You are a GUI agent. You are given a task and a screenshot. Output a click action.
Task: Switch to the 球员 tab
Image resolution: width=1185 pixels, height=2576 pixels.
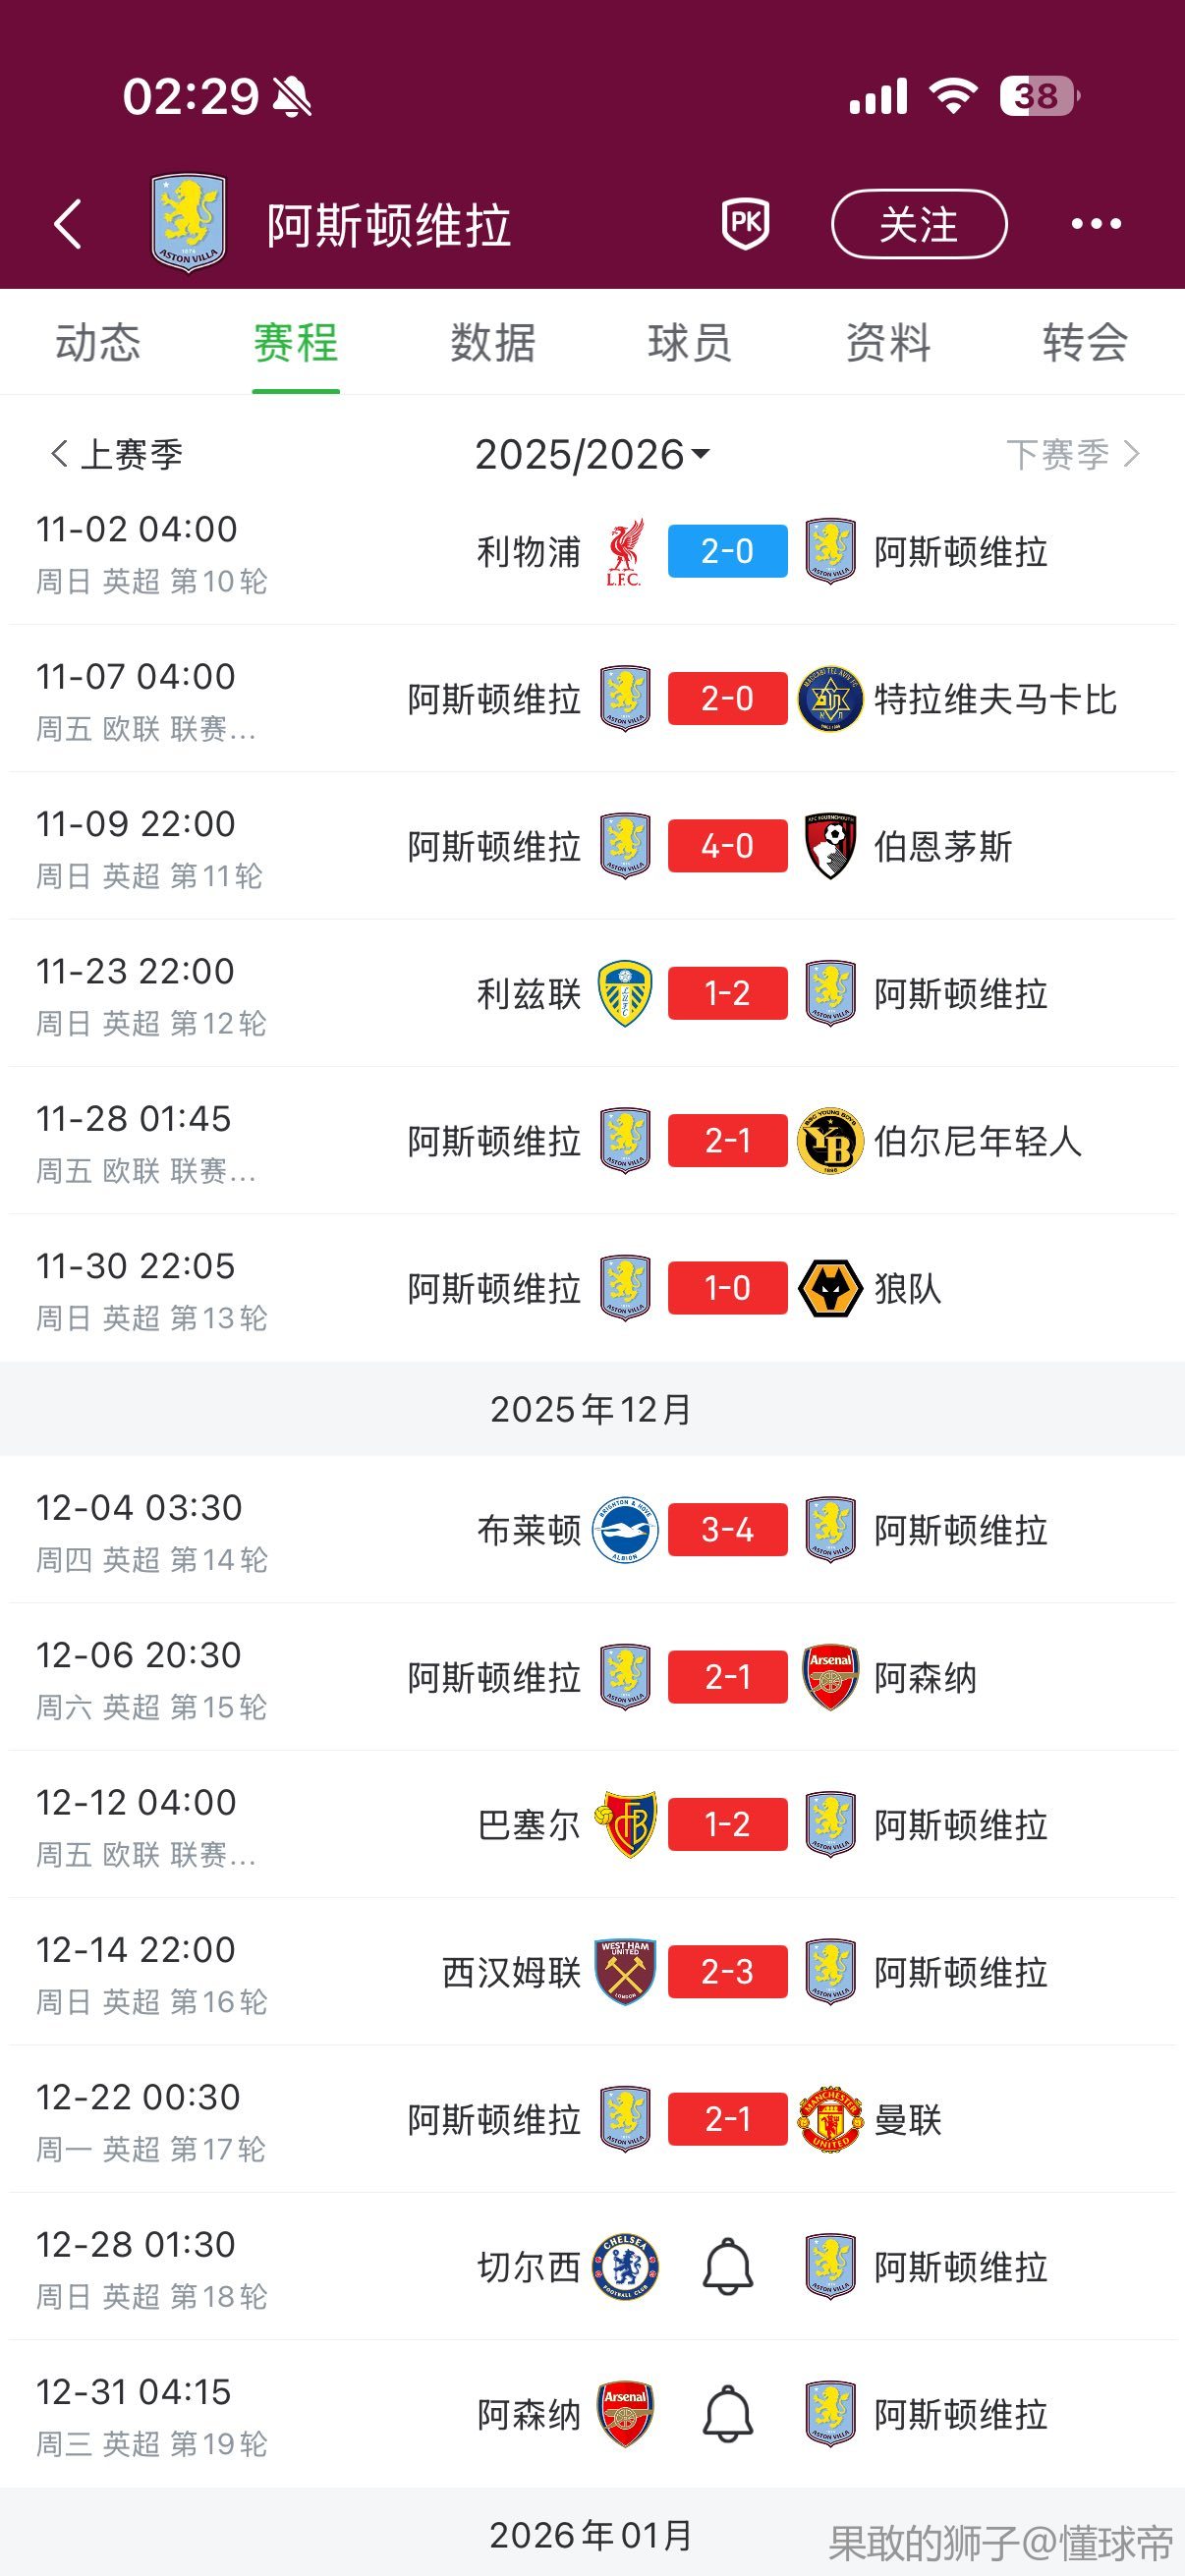click(690, 343)
